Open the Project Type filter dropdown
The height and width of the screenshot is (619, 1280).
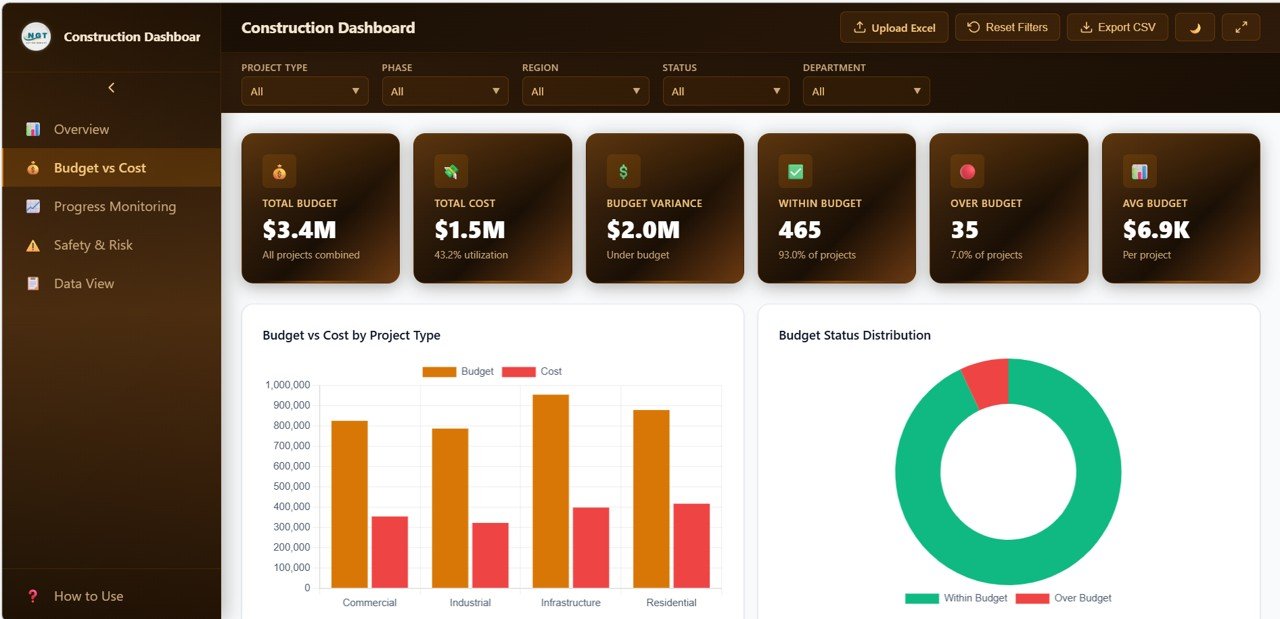coord(304,92)
